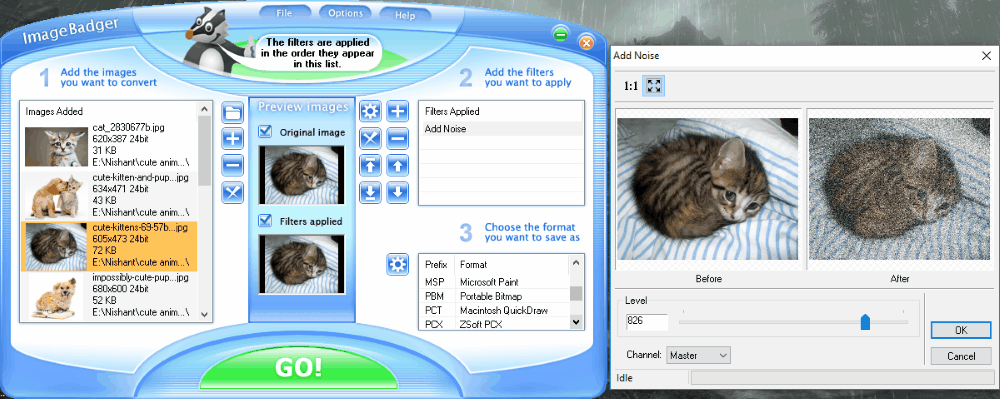Toggle fit-to-window preview icon
This screenshot has height=399, width=1000.
click(x=653, y=86)
